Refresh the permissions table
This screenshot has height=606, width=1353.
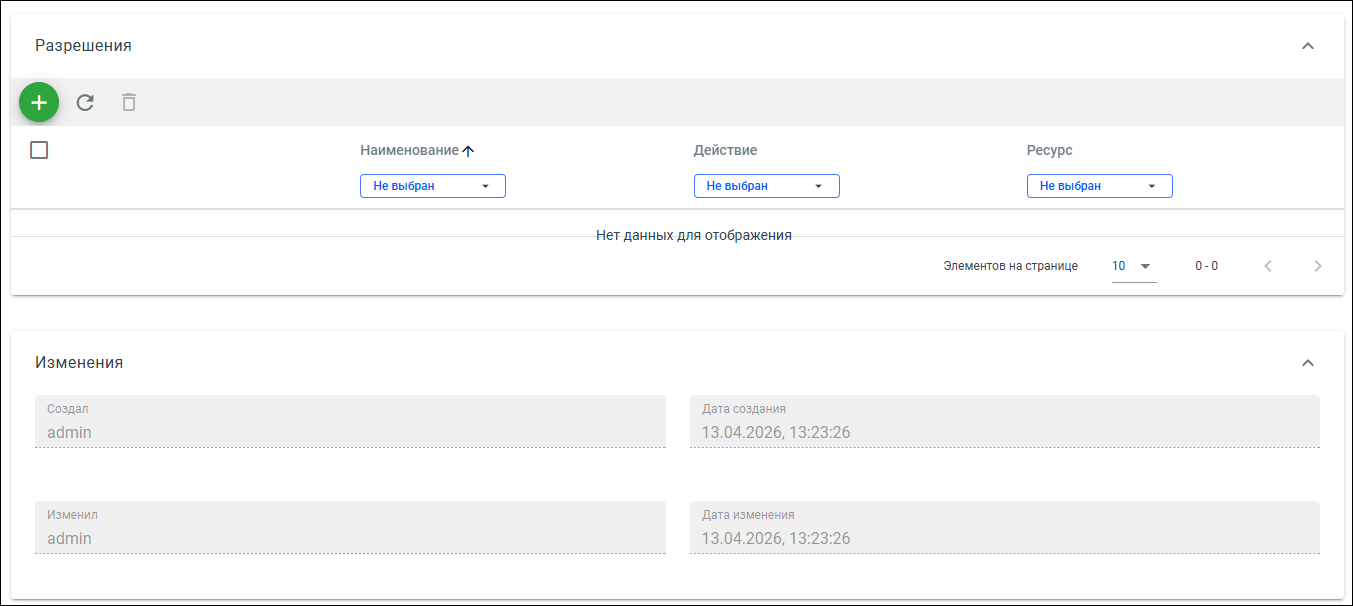(x=85, y=102)
